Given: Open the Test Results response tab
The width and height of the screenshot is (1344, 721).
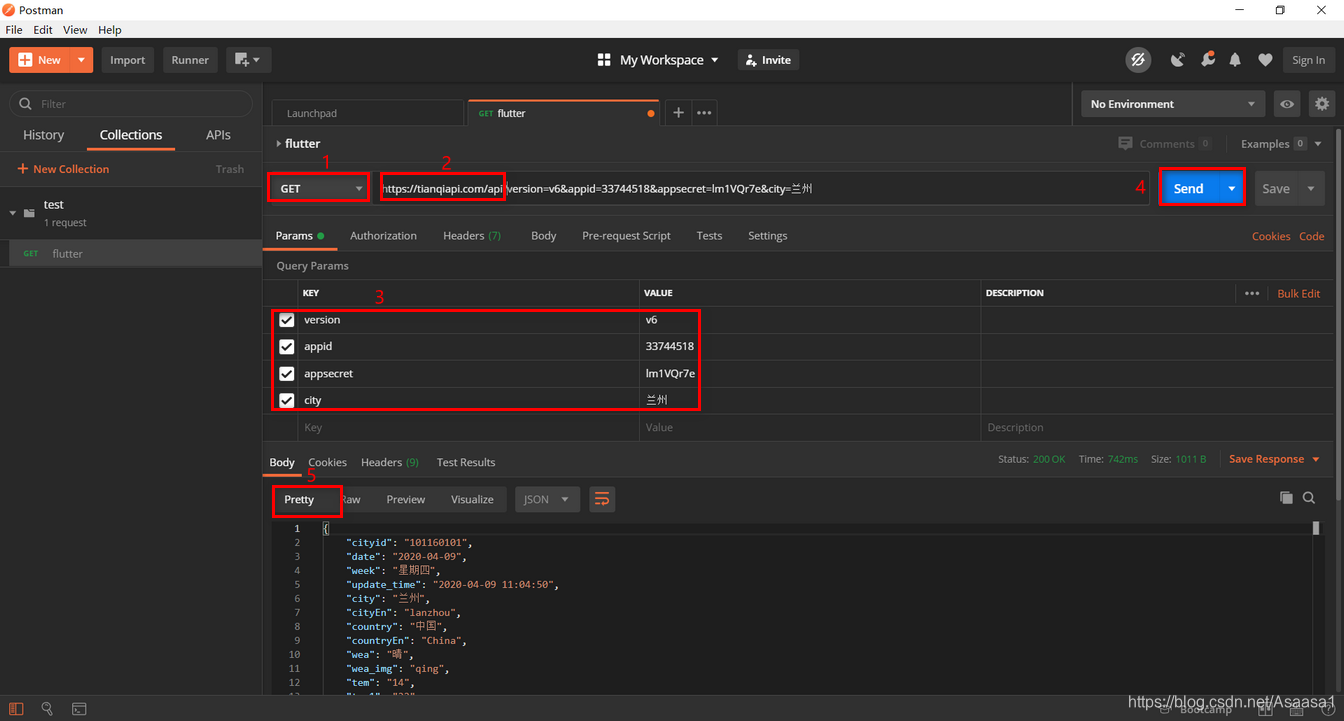Looking at the screenshot, I should coord(466,462).
